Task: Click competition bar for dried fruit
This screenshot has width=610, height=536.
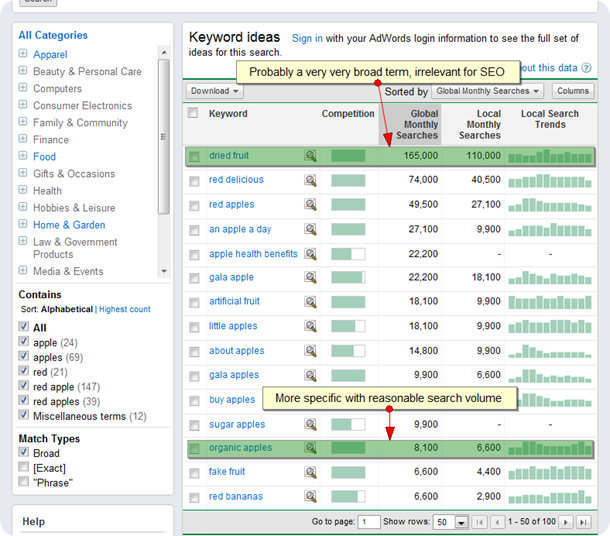Action: tap(348, 156)
